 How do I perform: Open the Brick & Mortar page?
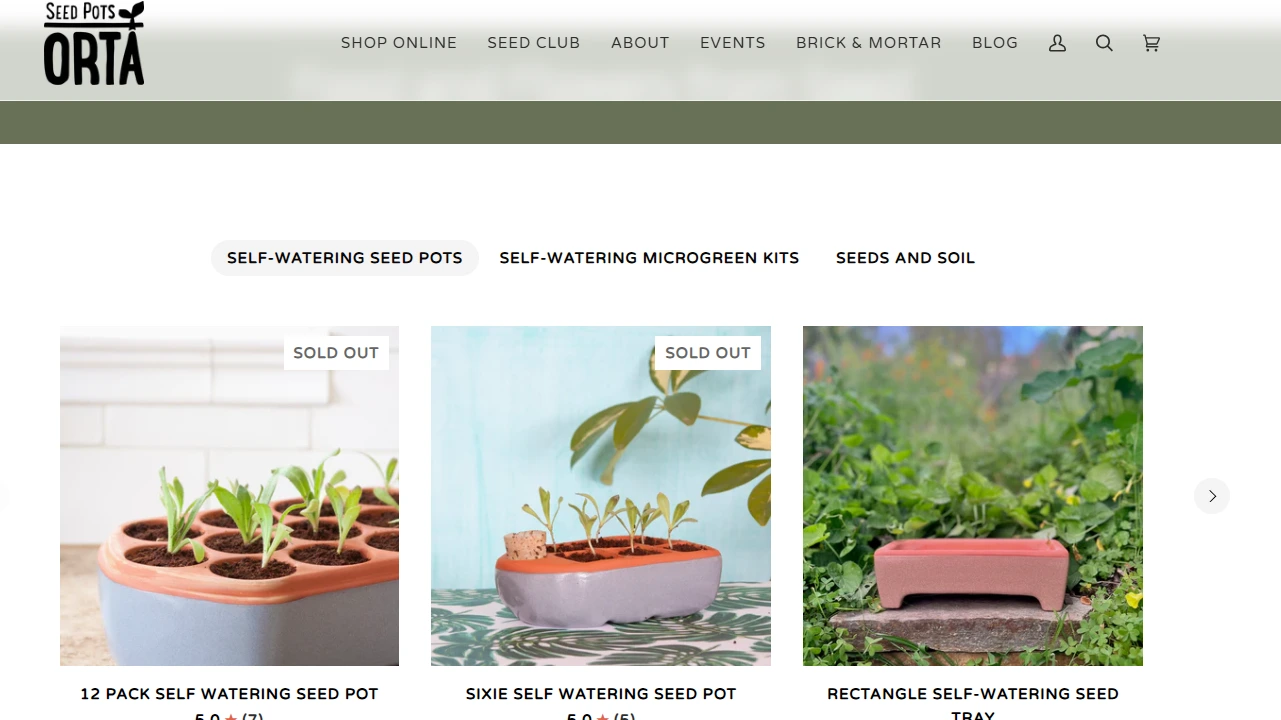[x=869, y=43]
